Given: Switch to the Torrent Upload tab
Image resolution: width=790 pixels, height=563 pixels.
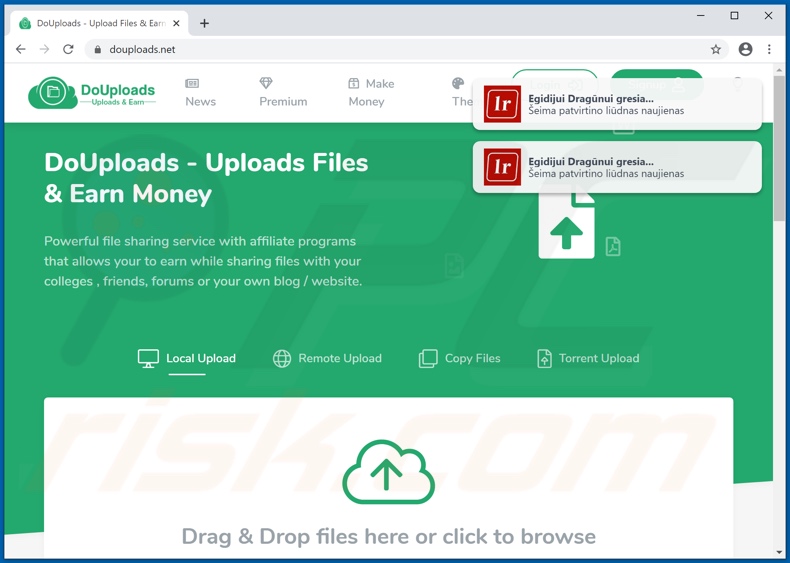Looking at the screenshot, I should tap(588, 358).
